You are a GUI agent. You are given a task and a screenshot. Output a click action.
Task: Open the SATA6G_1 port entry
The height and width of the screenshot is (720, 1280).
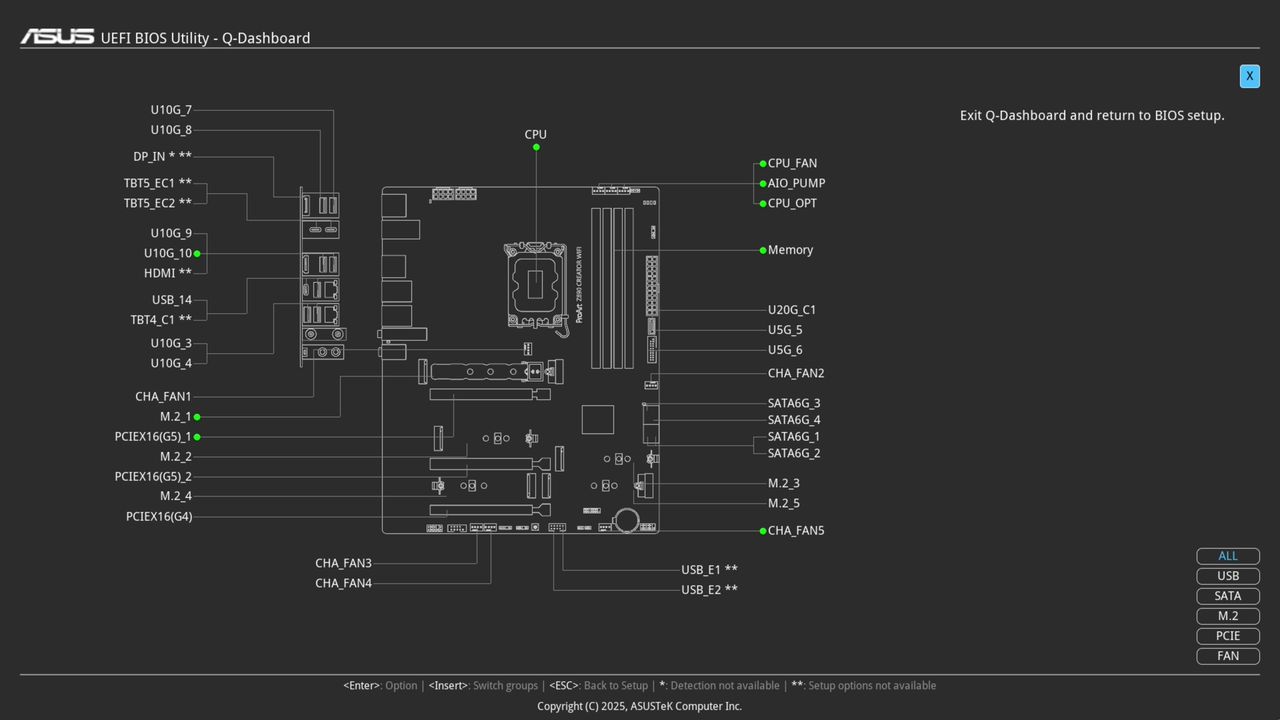[x=794, y=436]
